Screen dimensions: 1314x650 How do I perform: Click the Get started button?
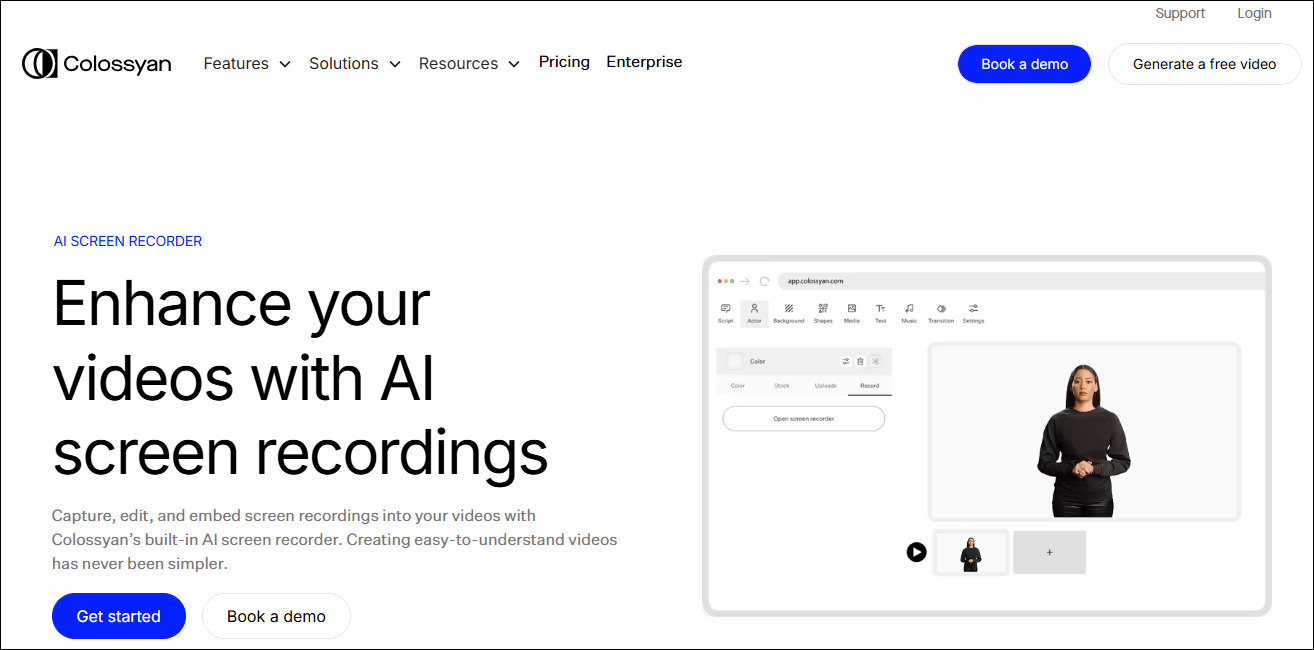coord(119,616)
